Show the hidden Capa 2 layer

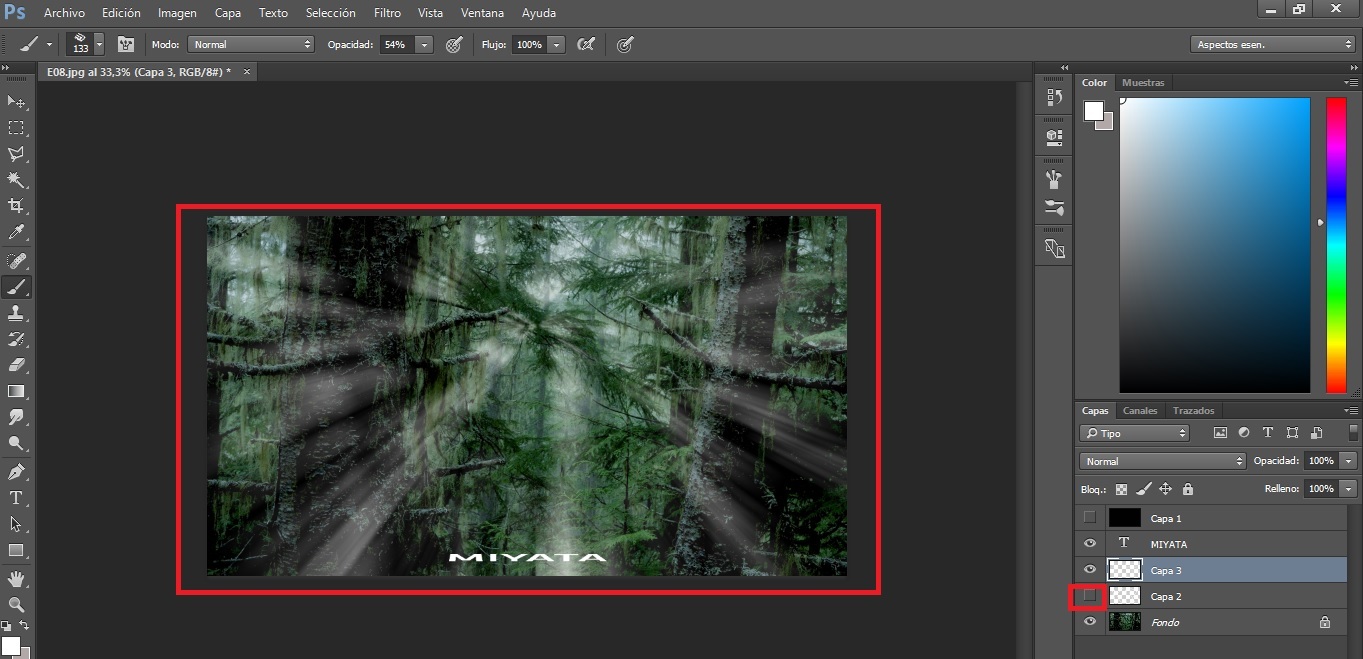coord(1090,596)
